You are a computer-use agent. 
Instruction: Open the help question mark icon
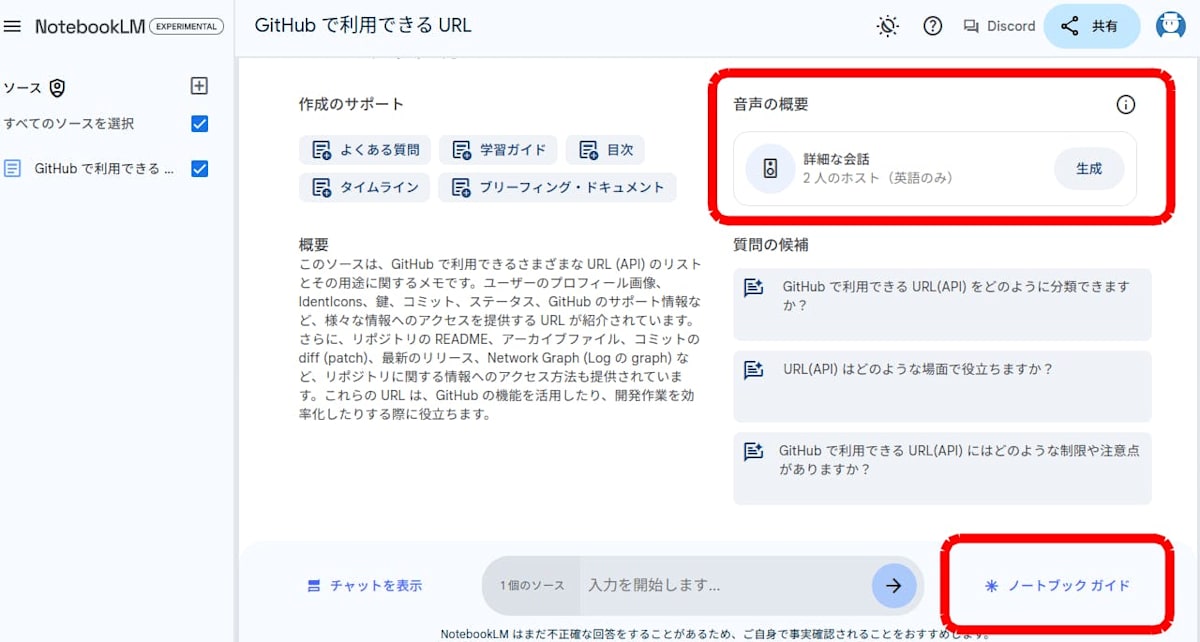pos(933,27)
